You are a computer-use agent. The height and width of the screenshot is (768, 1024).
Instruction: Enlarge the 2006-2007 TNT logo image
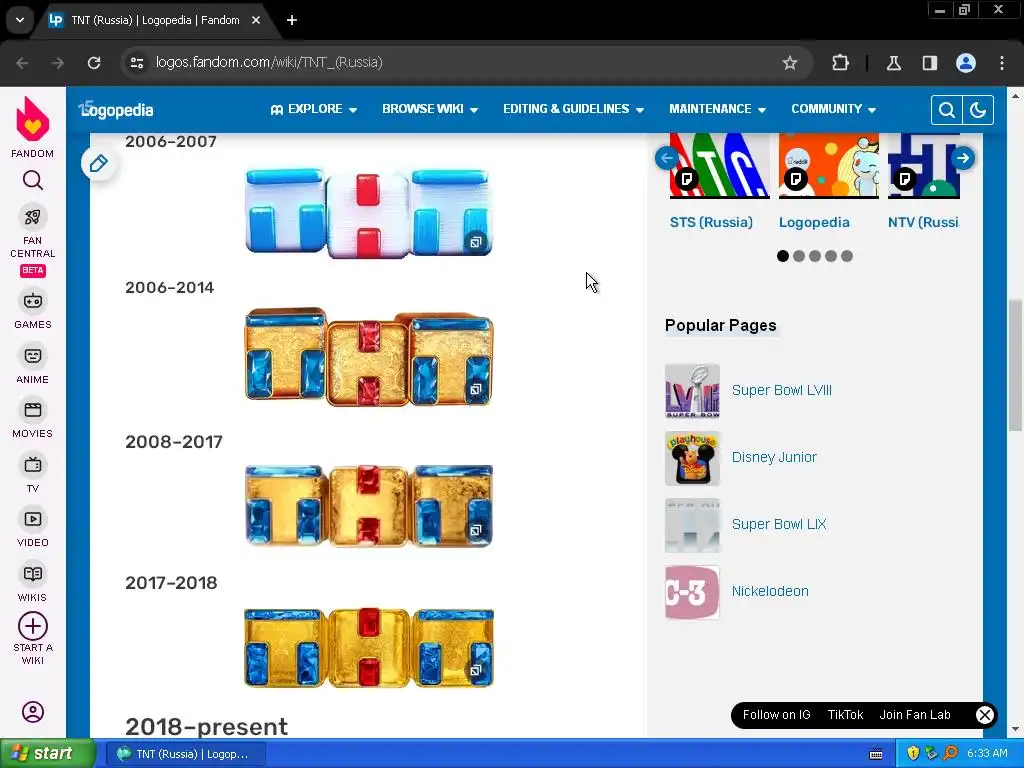pos(368,213)
